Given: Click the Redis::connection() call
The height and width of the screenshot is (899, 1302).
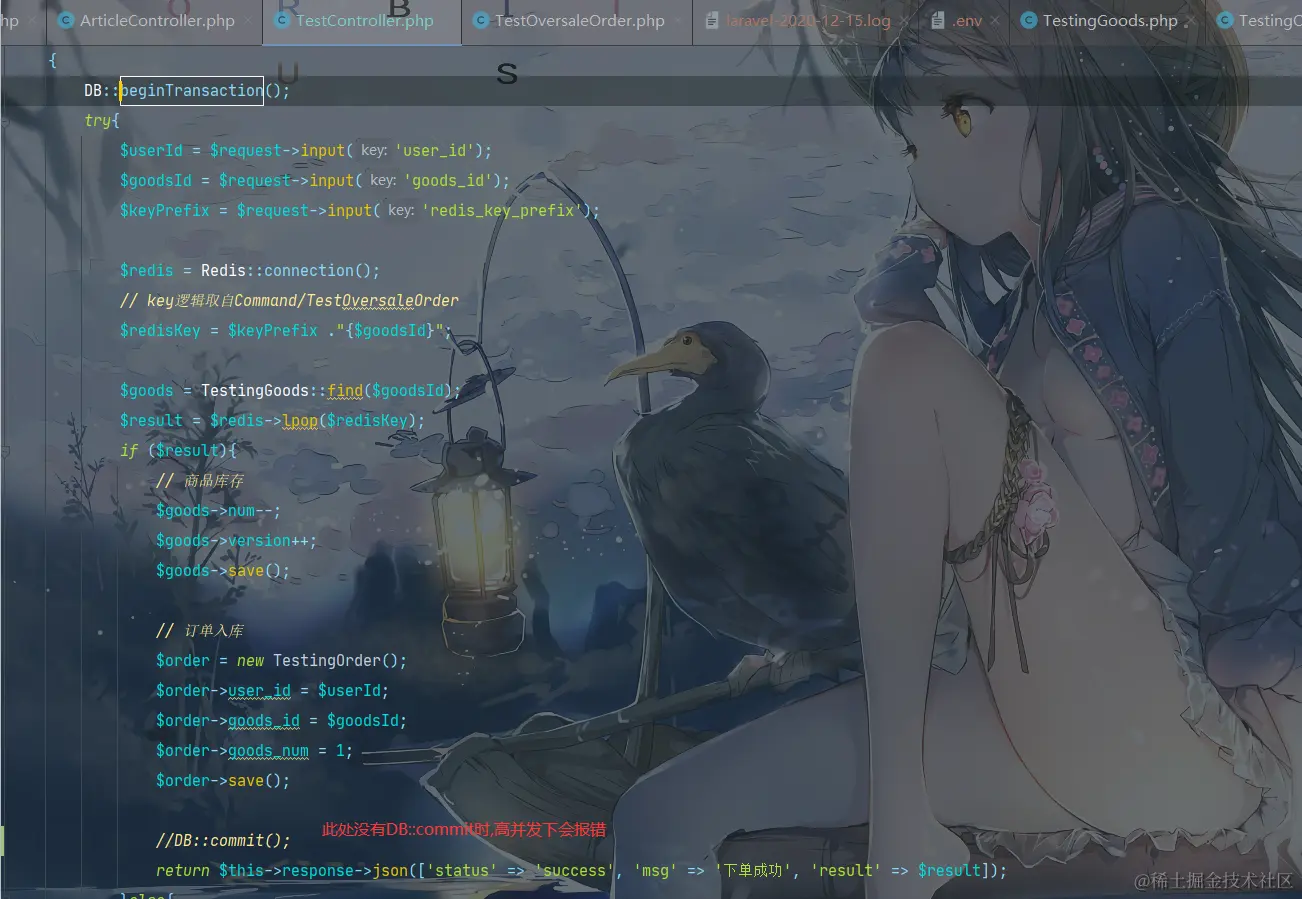Looking at the screenshot, I should 291,271.
